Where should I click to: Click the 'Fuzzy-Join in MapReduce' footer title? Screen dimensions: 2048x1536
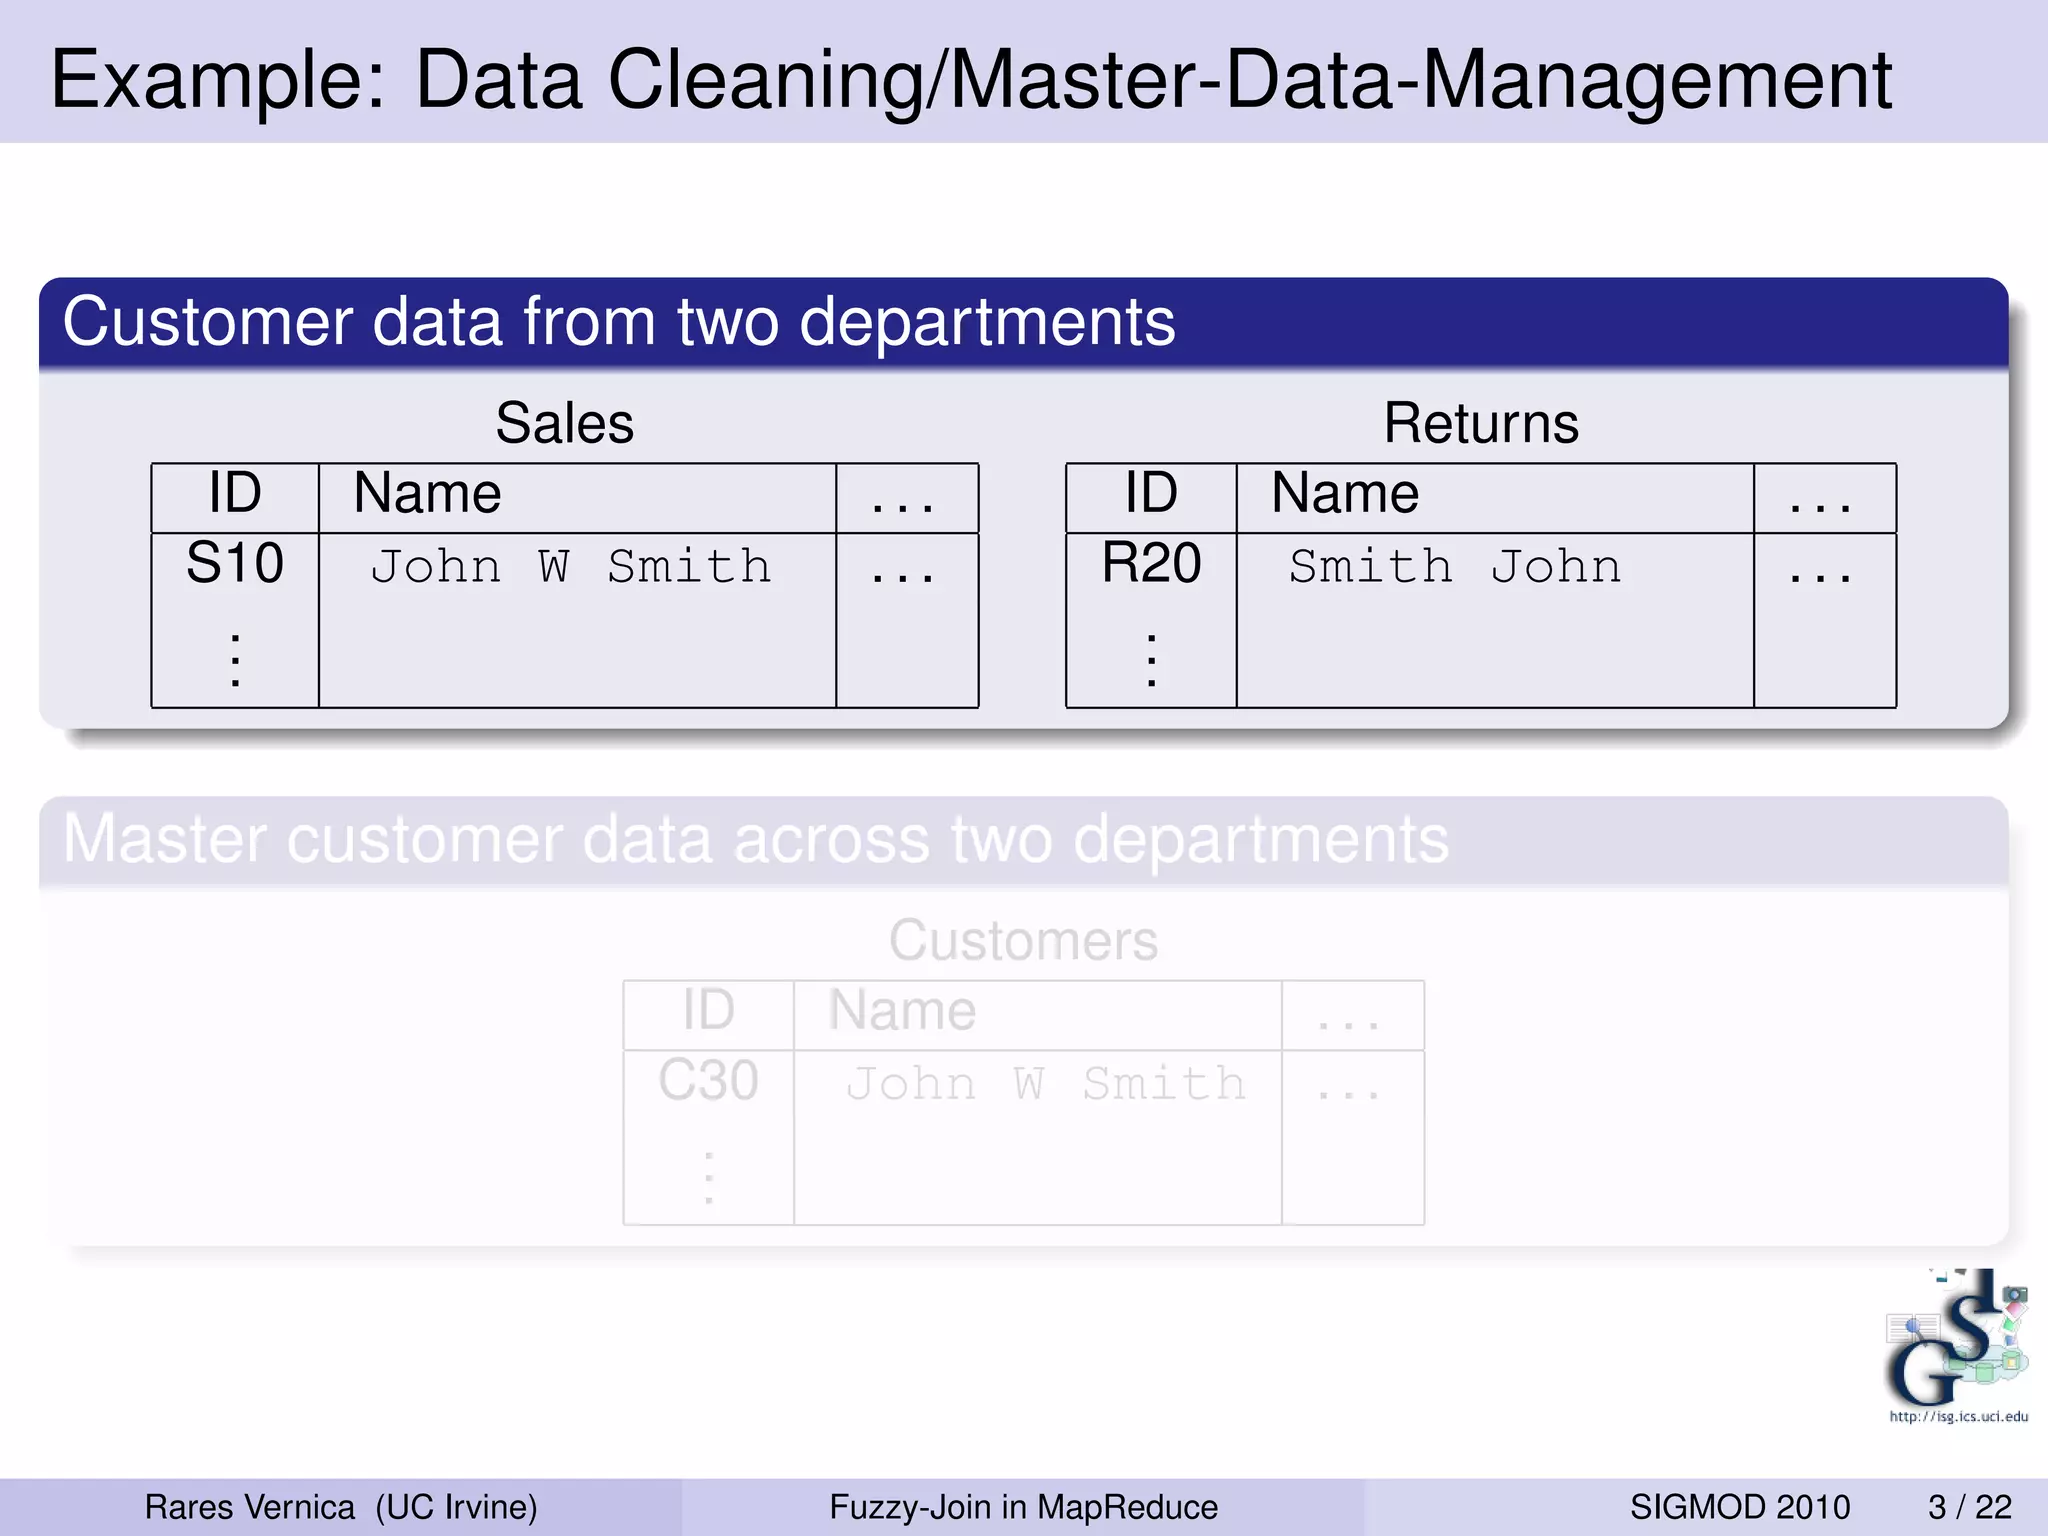pos(1023,1507)
